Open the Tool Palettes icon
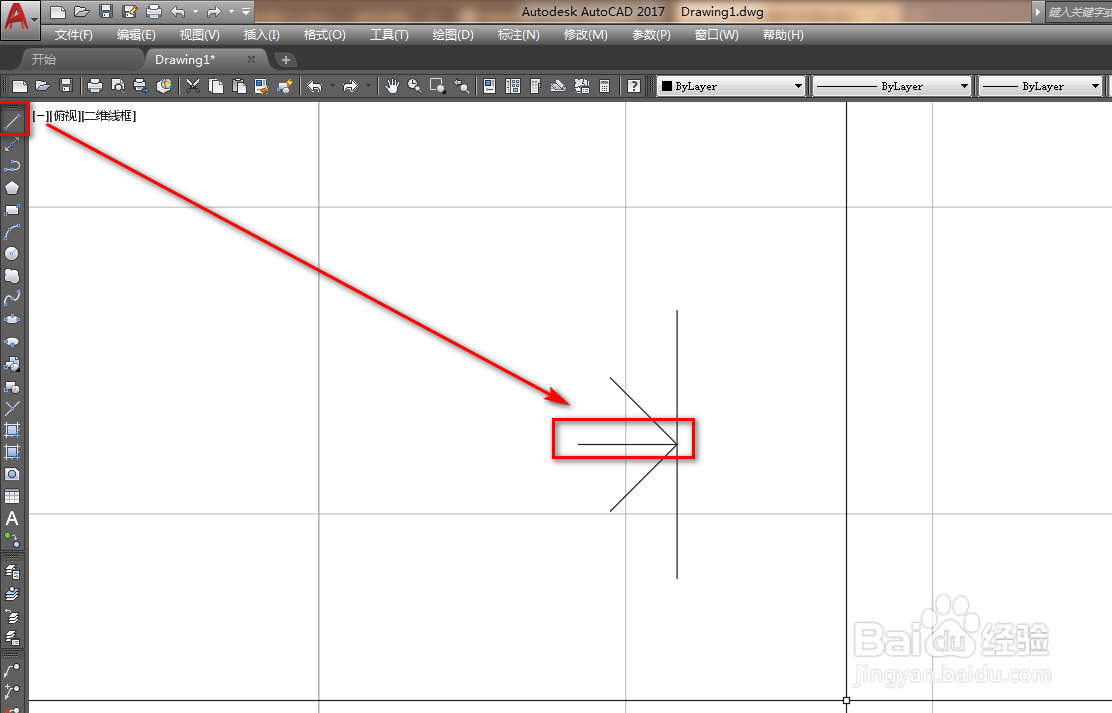 [535, 87]
